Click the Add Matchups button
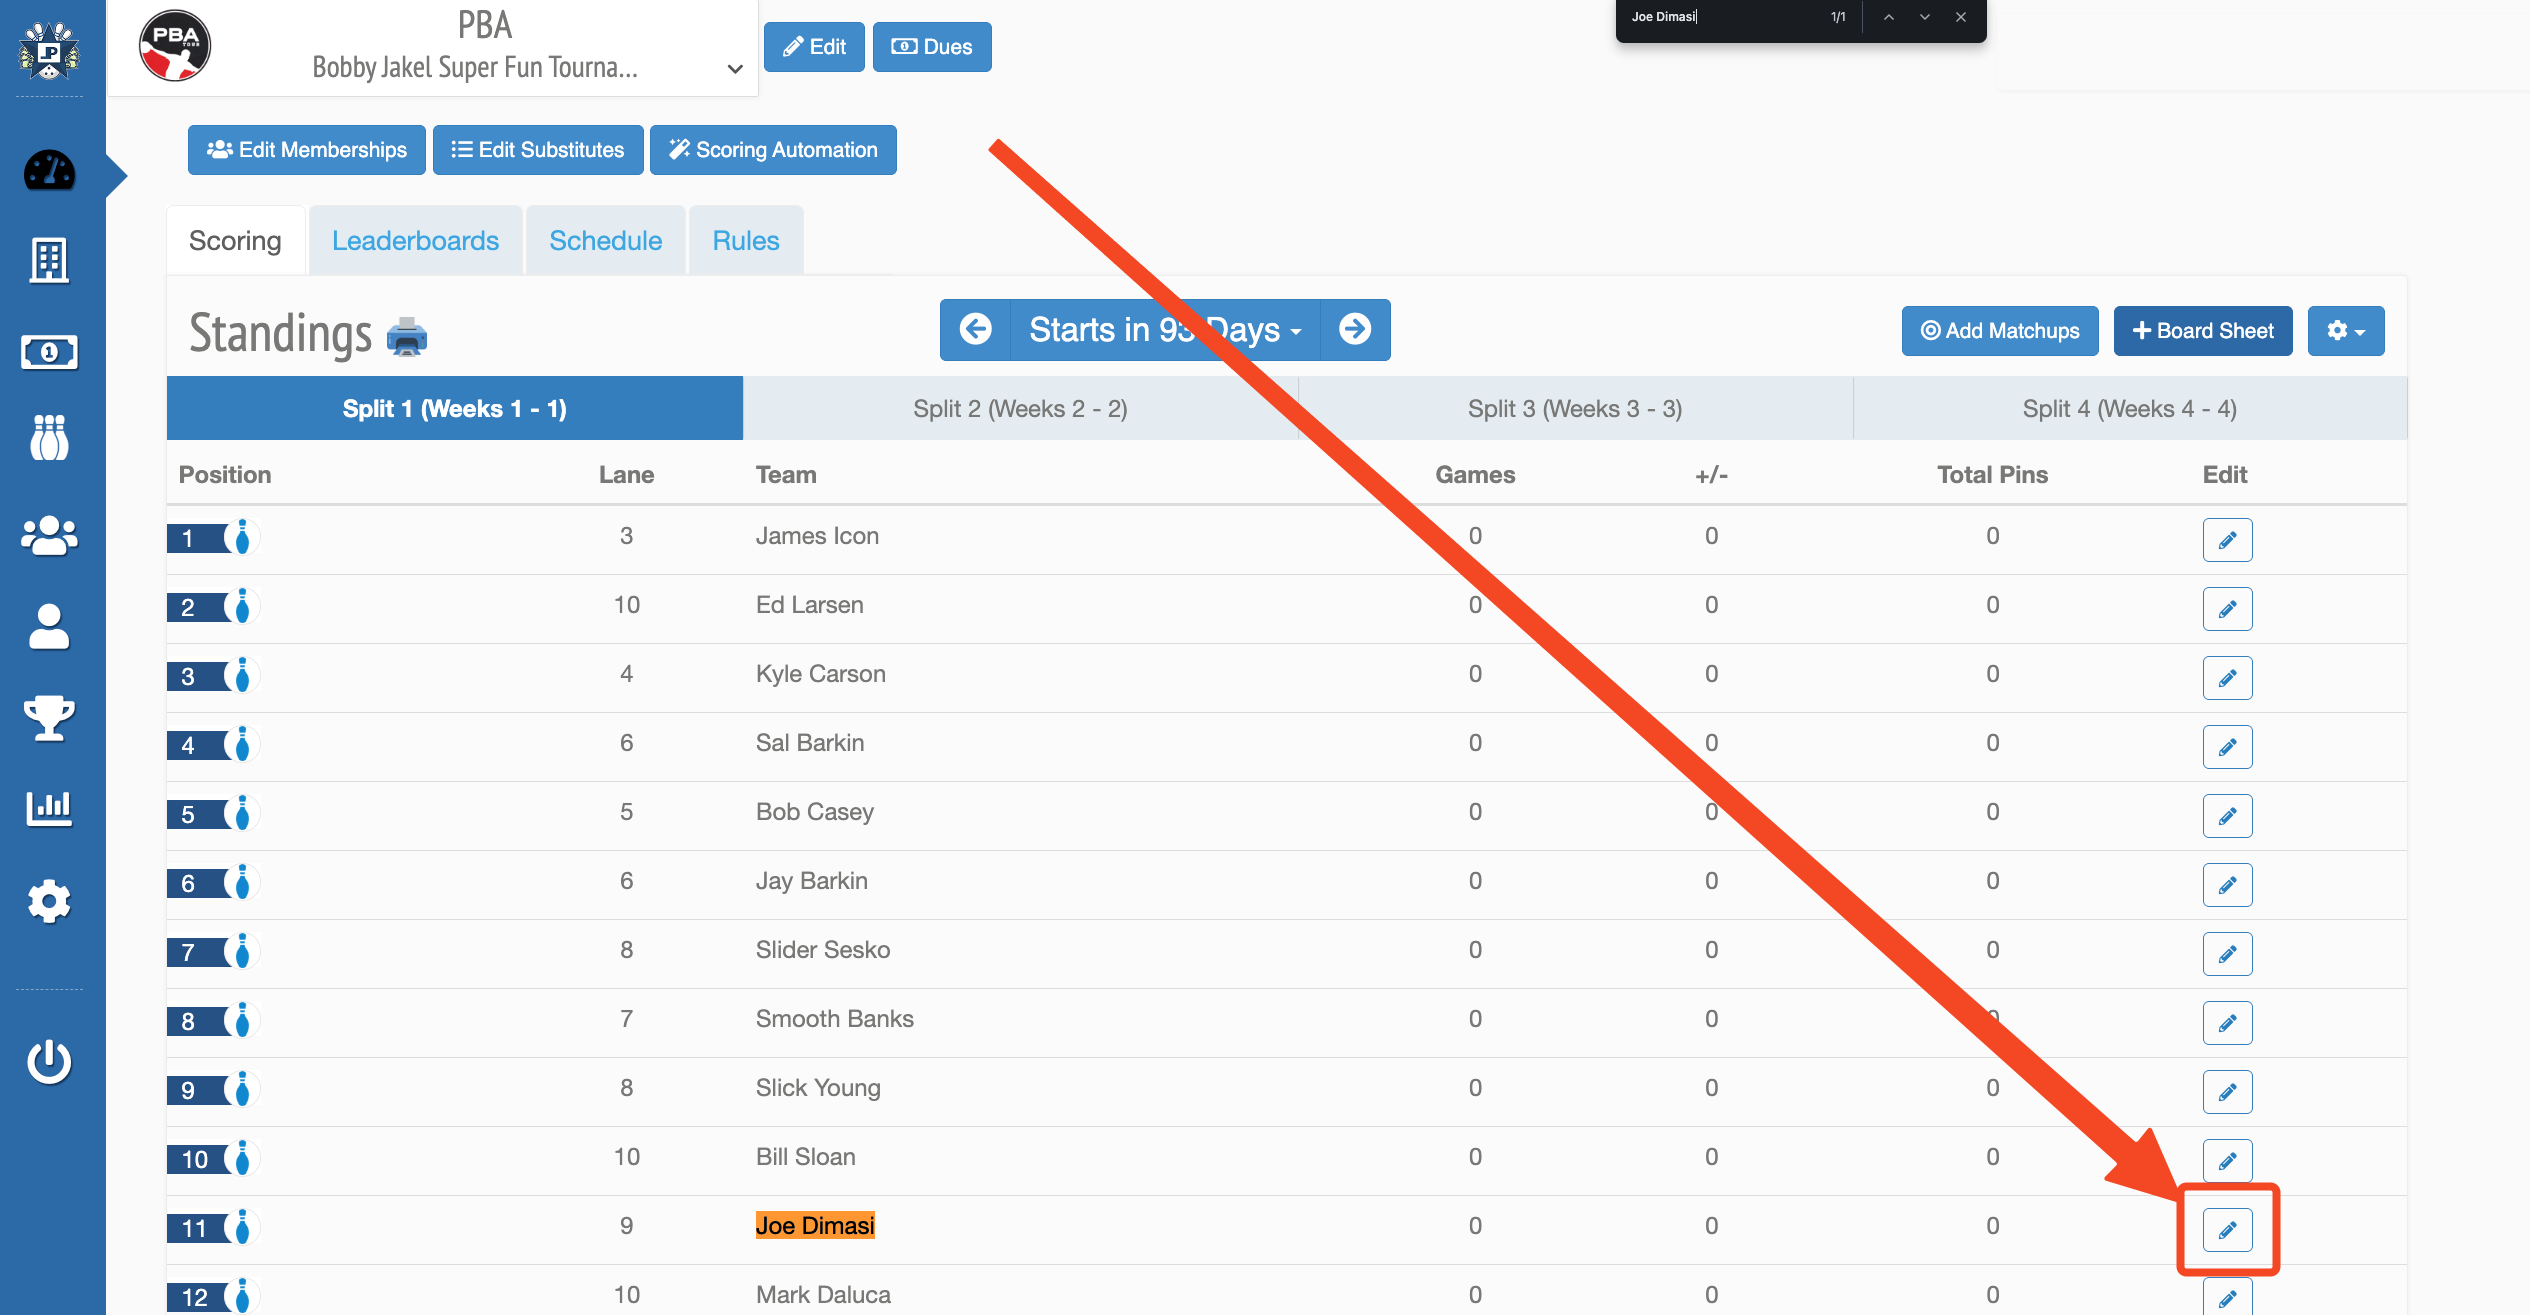Image resolution: width=2530 pixels, height=1315 pixels. (x=2000, y=331)
